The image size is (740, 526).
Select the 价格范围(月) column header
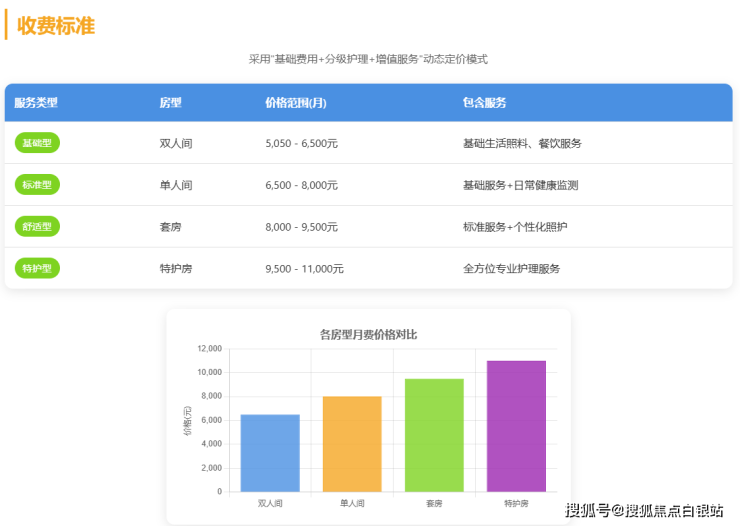coord(296,102)
